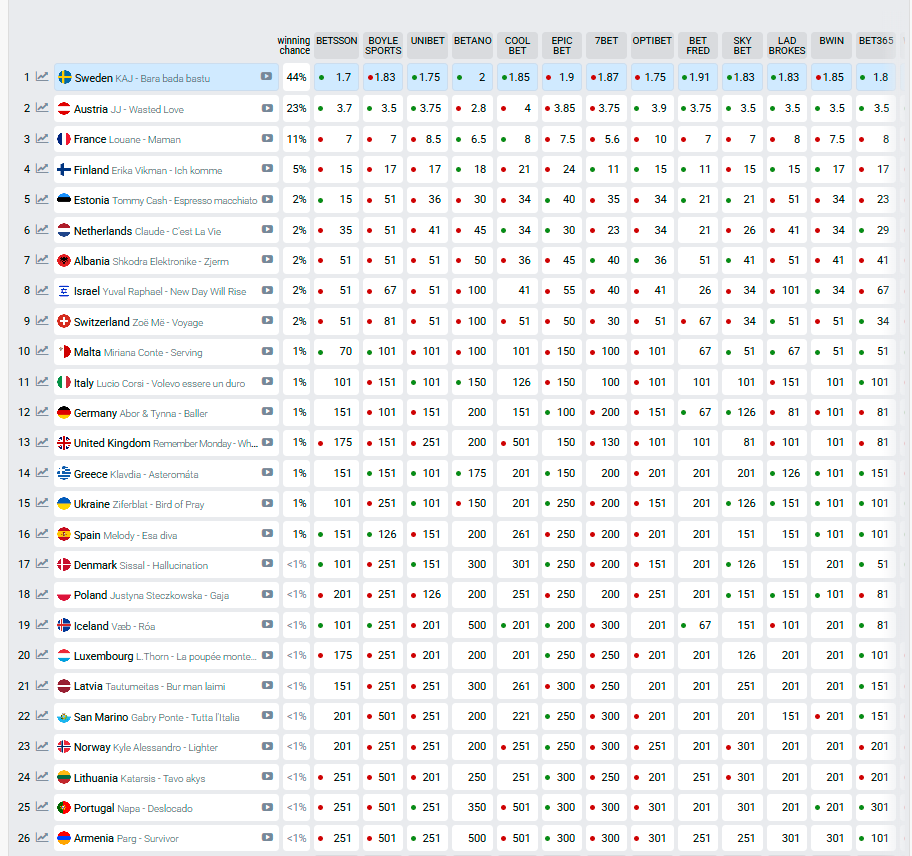Open the odds chart icon for Ukraine
The width and height of the screenshot is (912, 856).
[x=42, y=502]
